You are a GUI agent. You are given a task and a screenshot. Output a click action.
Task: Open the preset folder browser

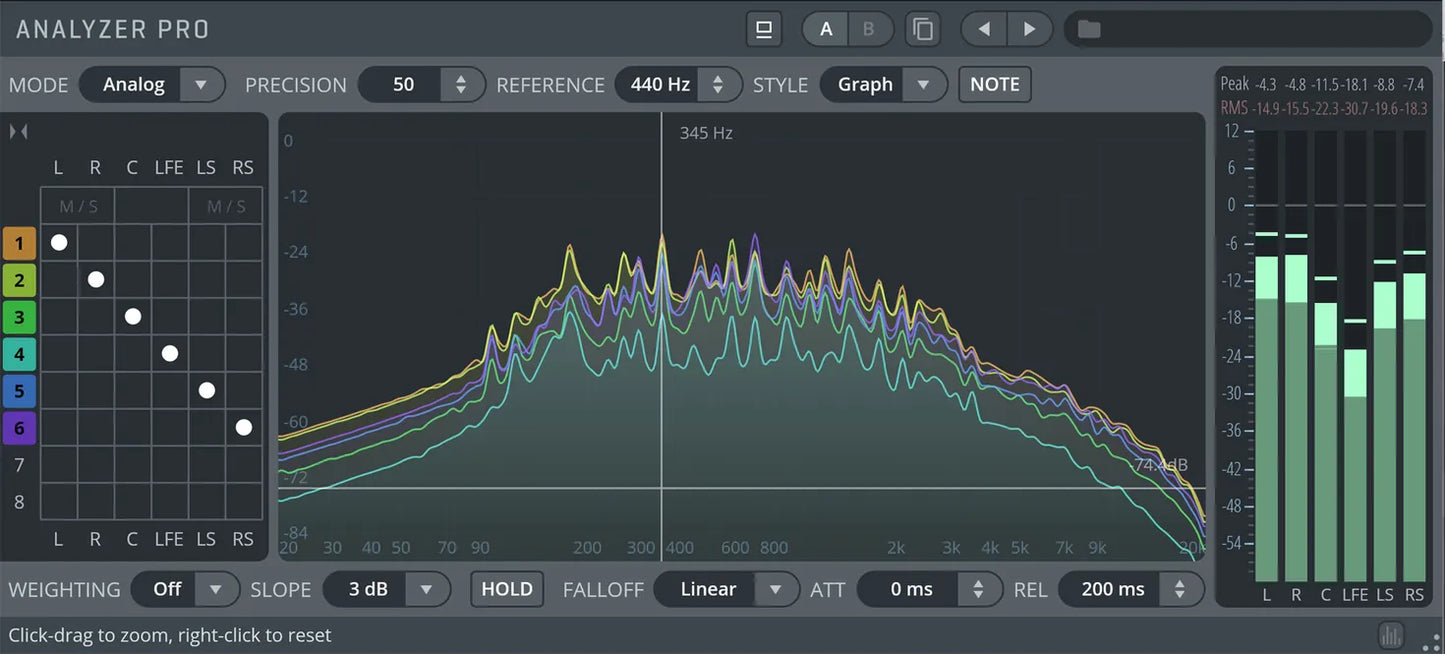point(1089,29)
